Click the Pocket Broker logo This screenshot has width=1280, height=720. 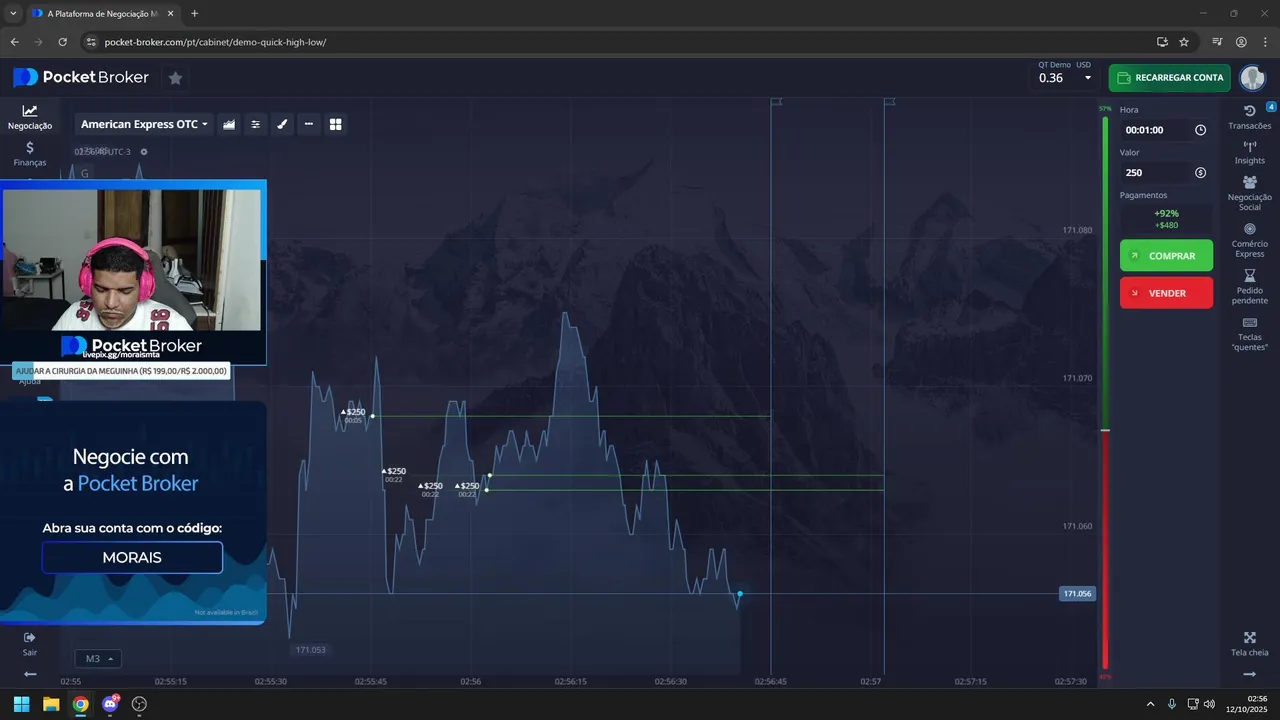81,77
